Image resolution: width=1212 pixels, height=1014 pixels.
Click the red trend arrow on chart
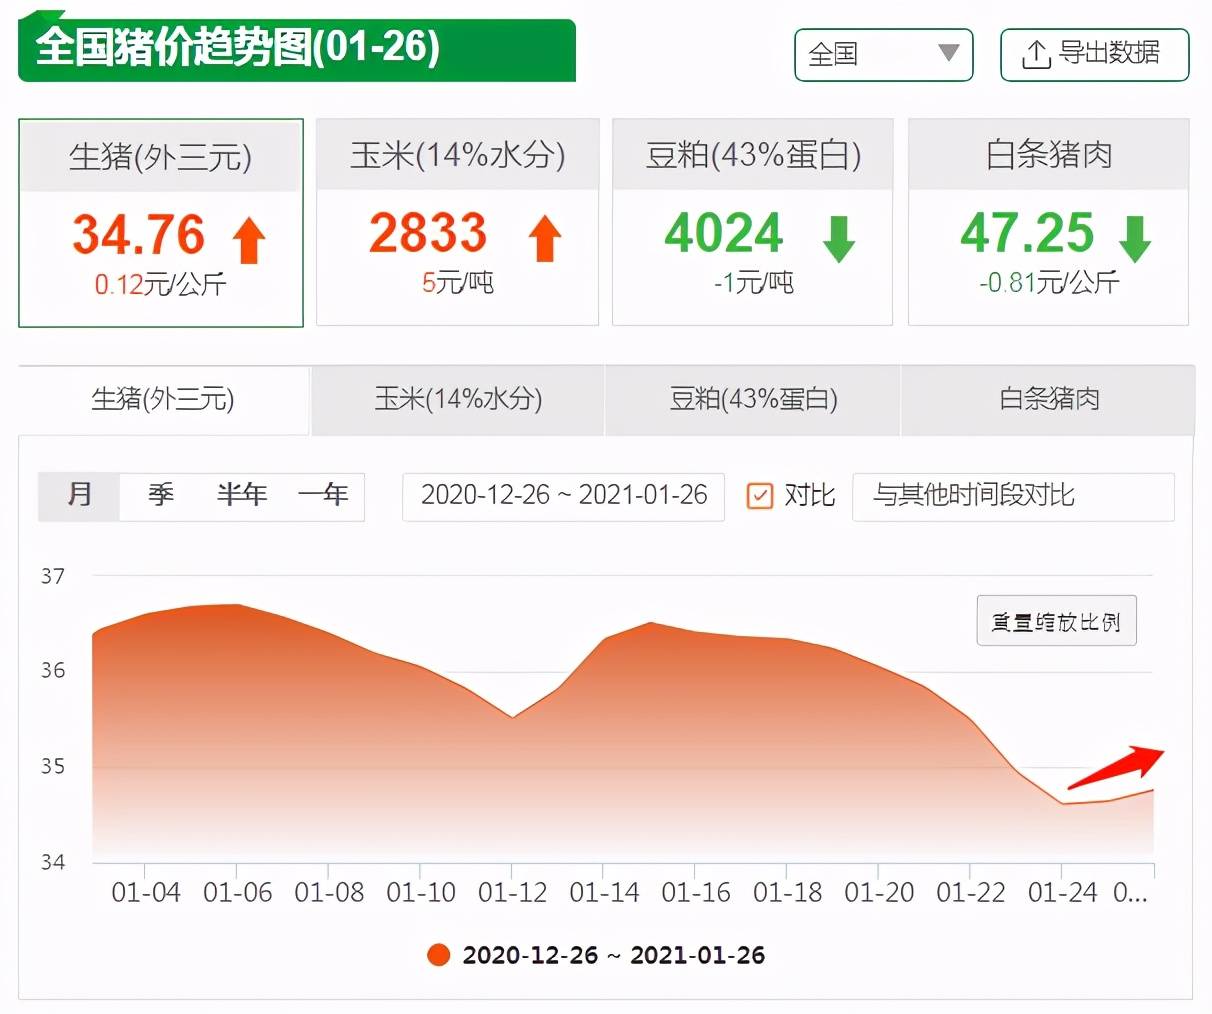pyautogui.click(x=1115, y=767)
